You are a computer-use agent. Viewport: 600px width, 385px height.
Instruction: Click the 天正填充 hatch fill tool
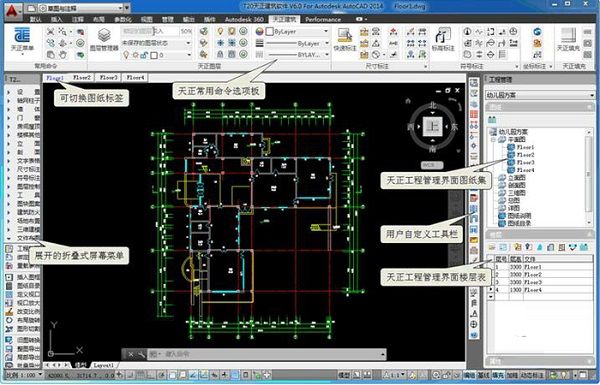568,40
